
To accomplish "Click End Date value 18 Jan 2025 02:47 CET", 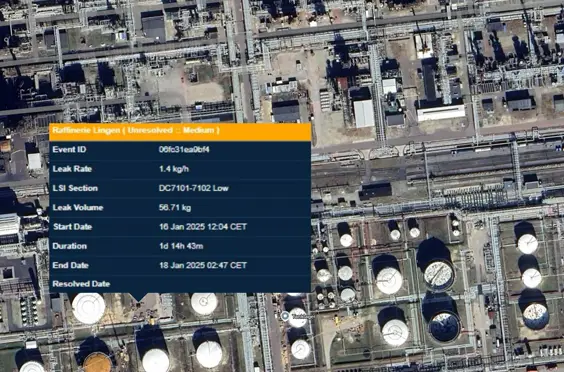I will point(203,265).
